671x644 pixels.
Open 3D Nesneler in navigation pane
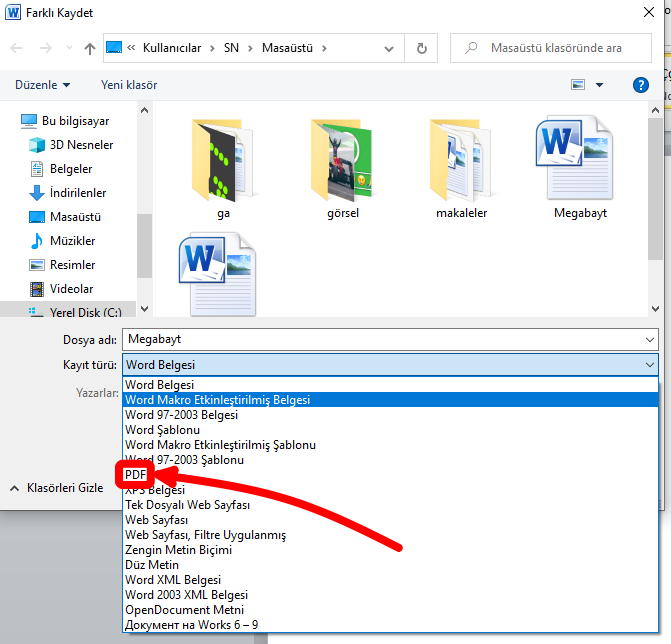point(81,145)
